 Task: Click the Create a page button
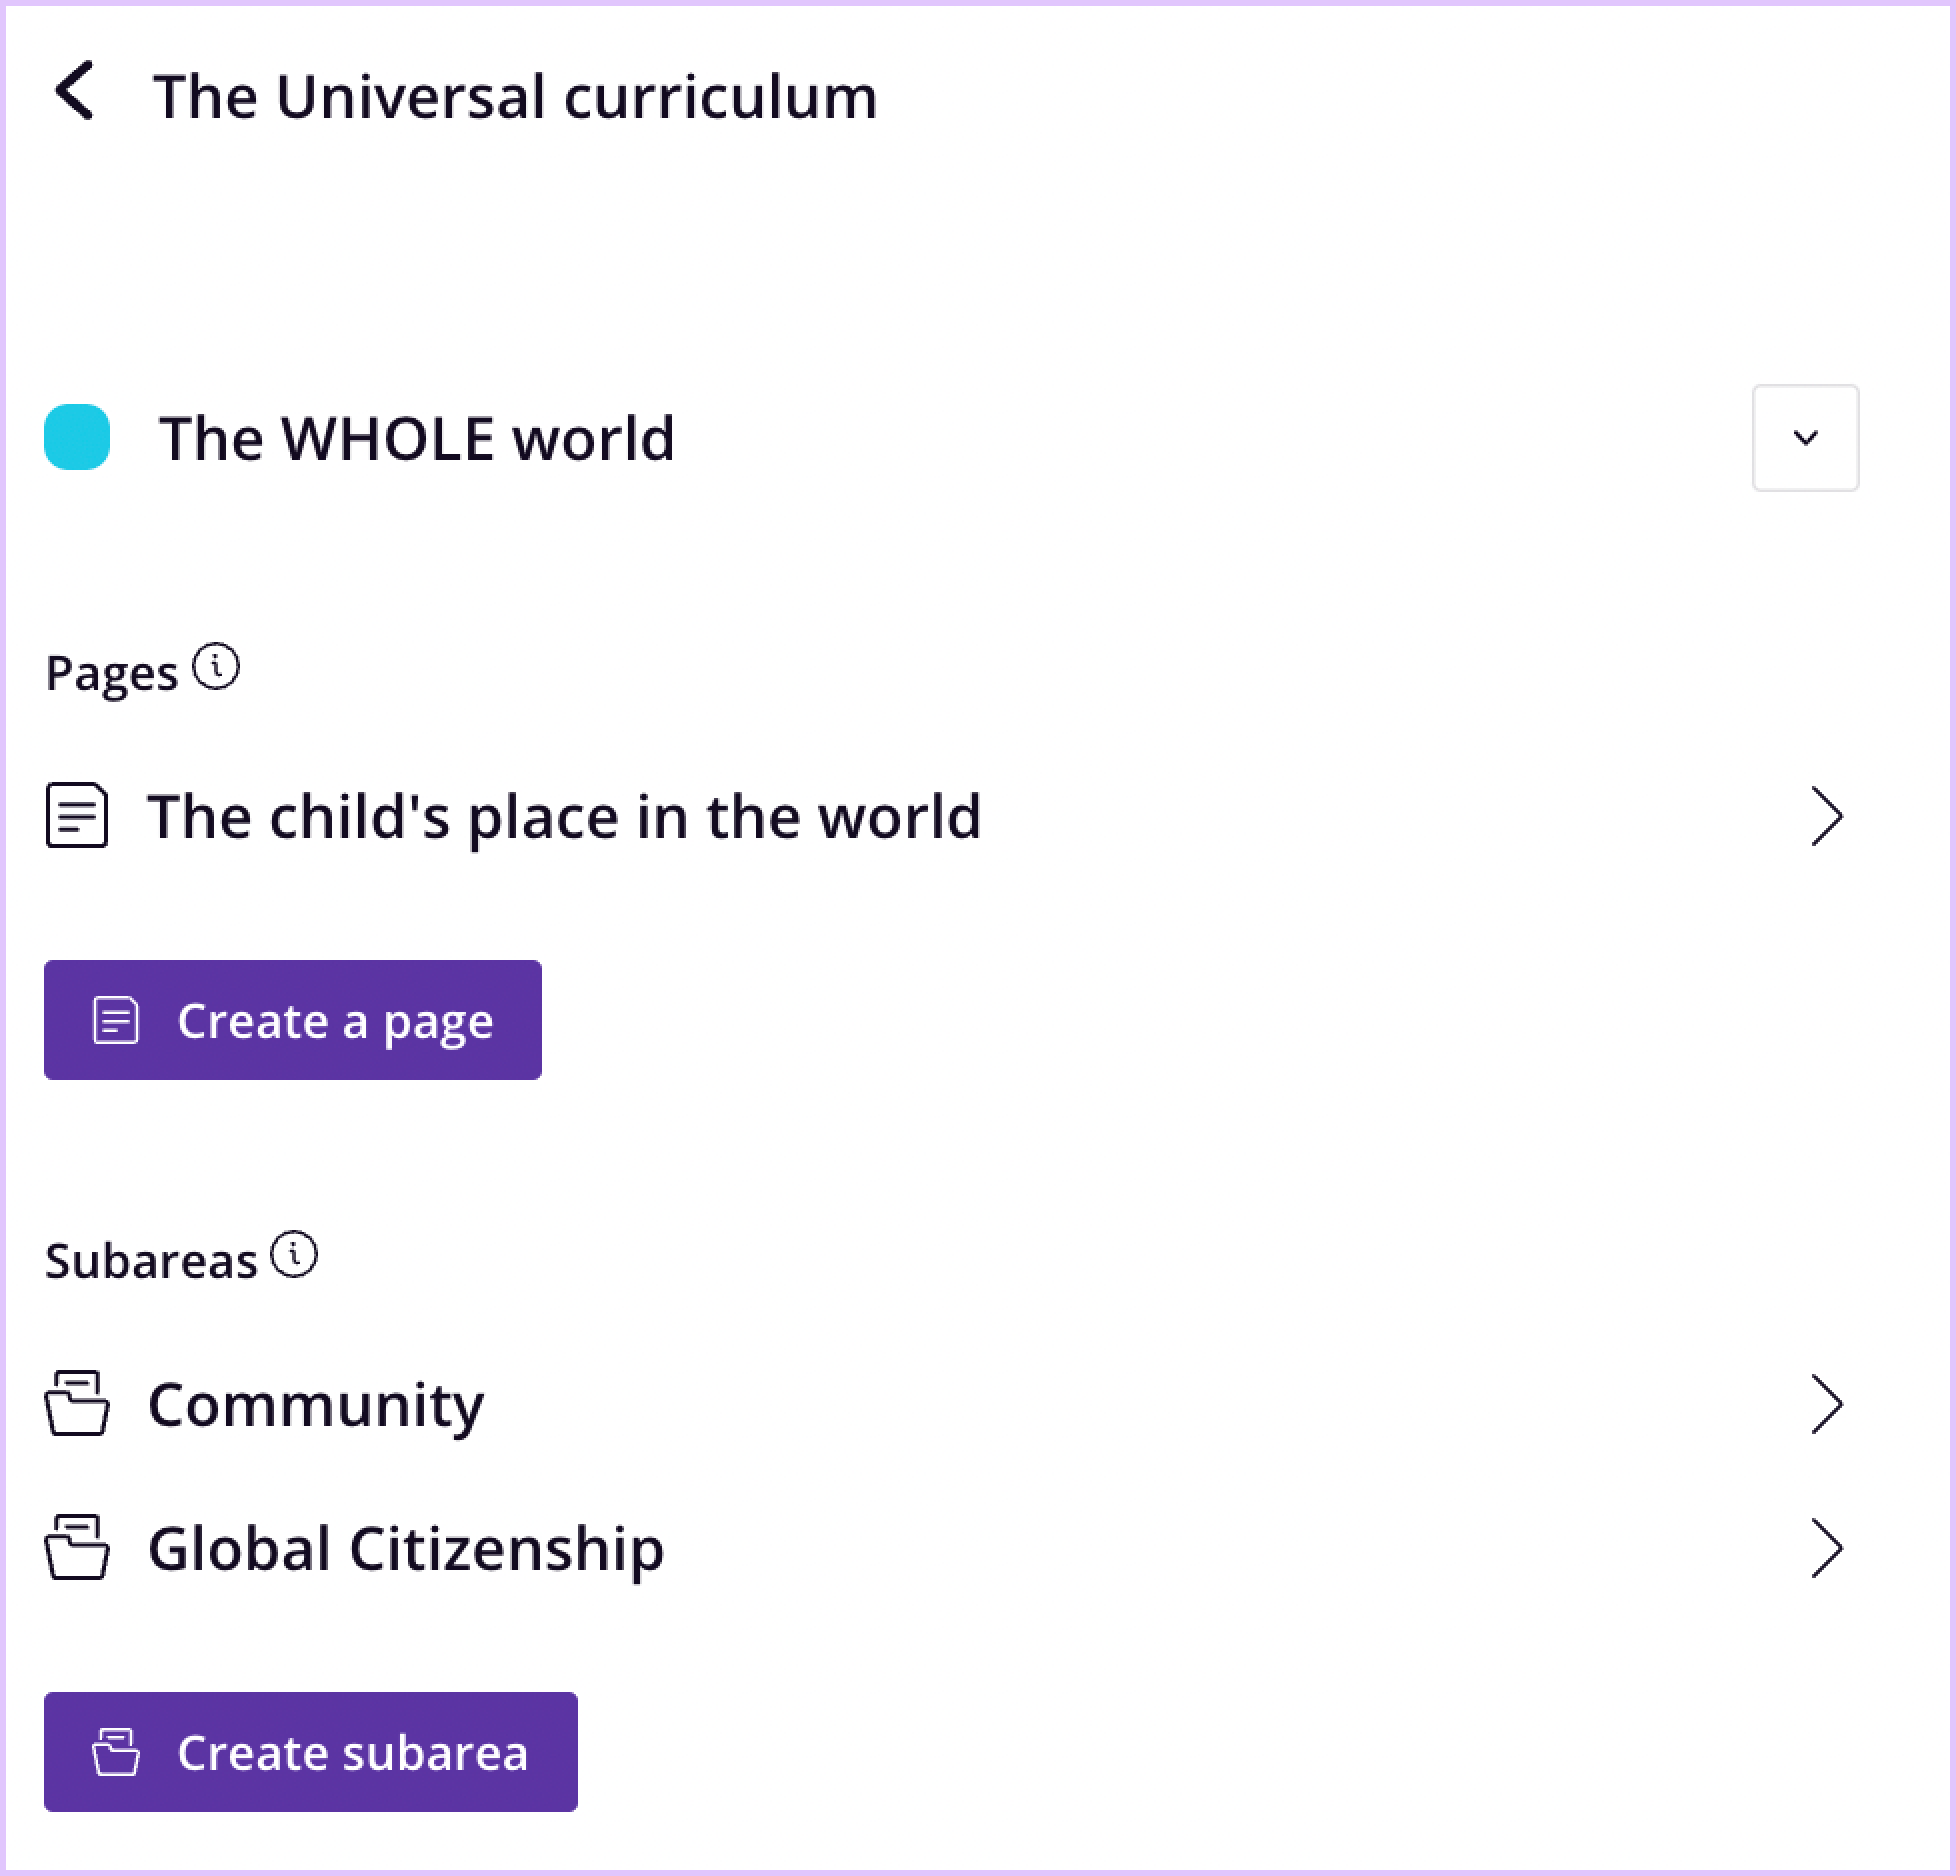tap(292, 1020)
